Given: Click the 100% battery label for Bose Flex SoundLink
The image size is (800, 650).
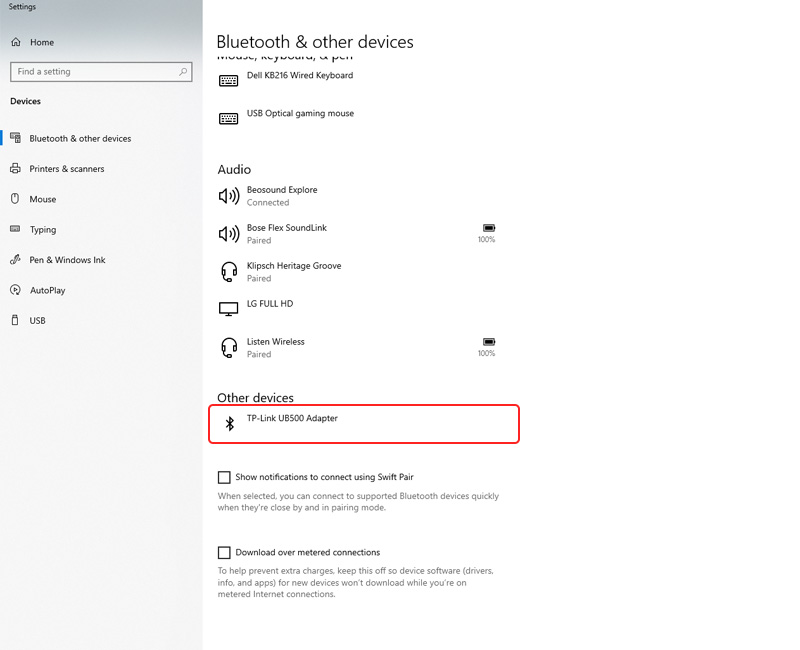Looking at the screenshot, I should point(486,239).
